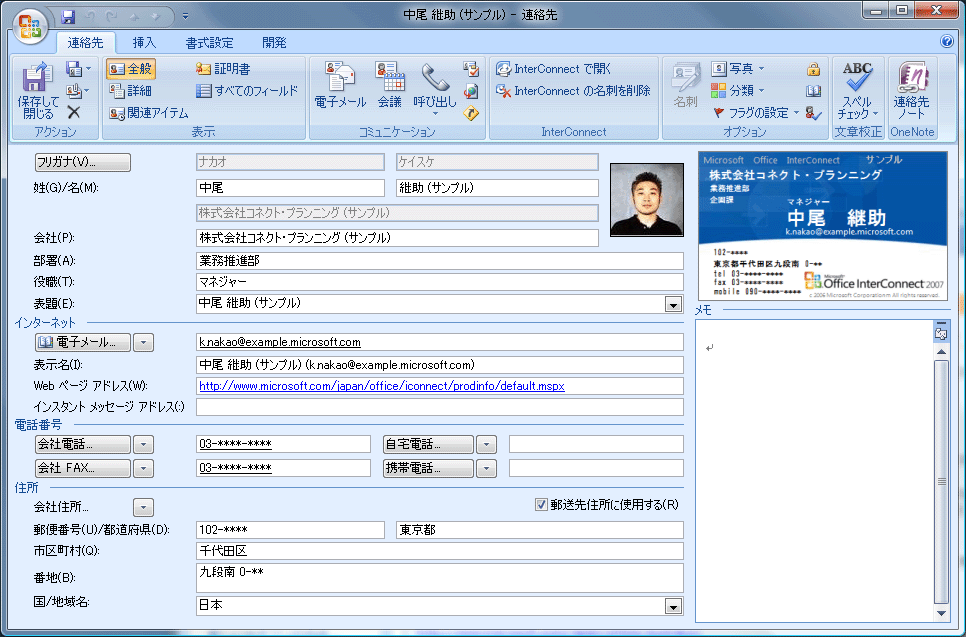Switch to the 開発 tab
This screenshot has width=966, height=637.
(274, 43)
